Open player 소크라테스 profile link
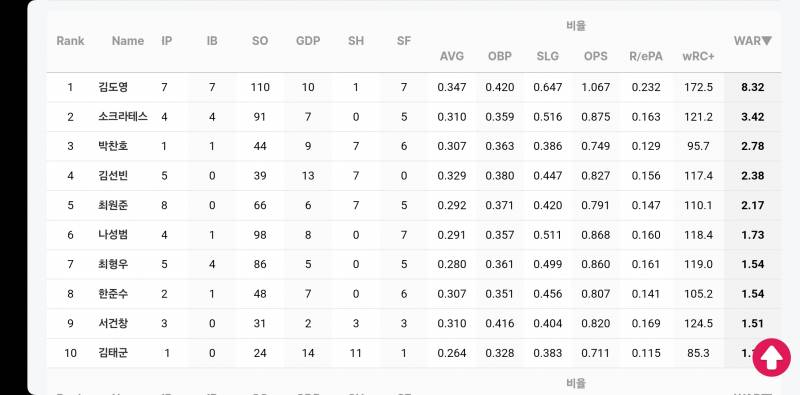Screen dimensions: 800x395 123,117
